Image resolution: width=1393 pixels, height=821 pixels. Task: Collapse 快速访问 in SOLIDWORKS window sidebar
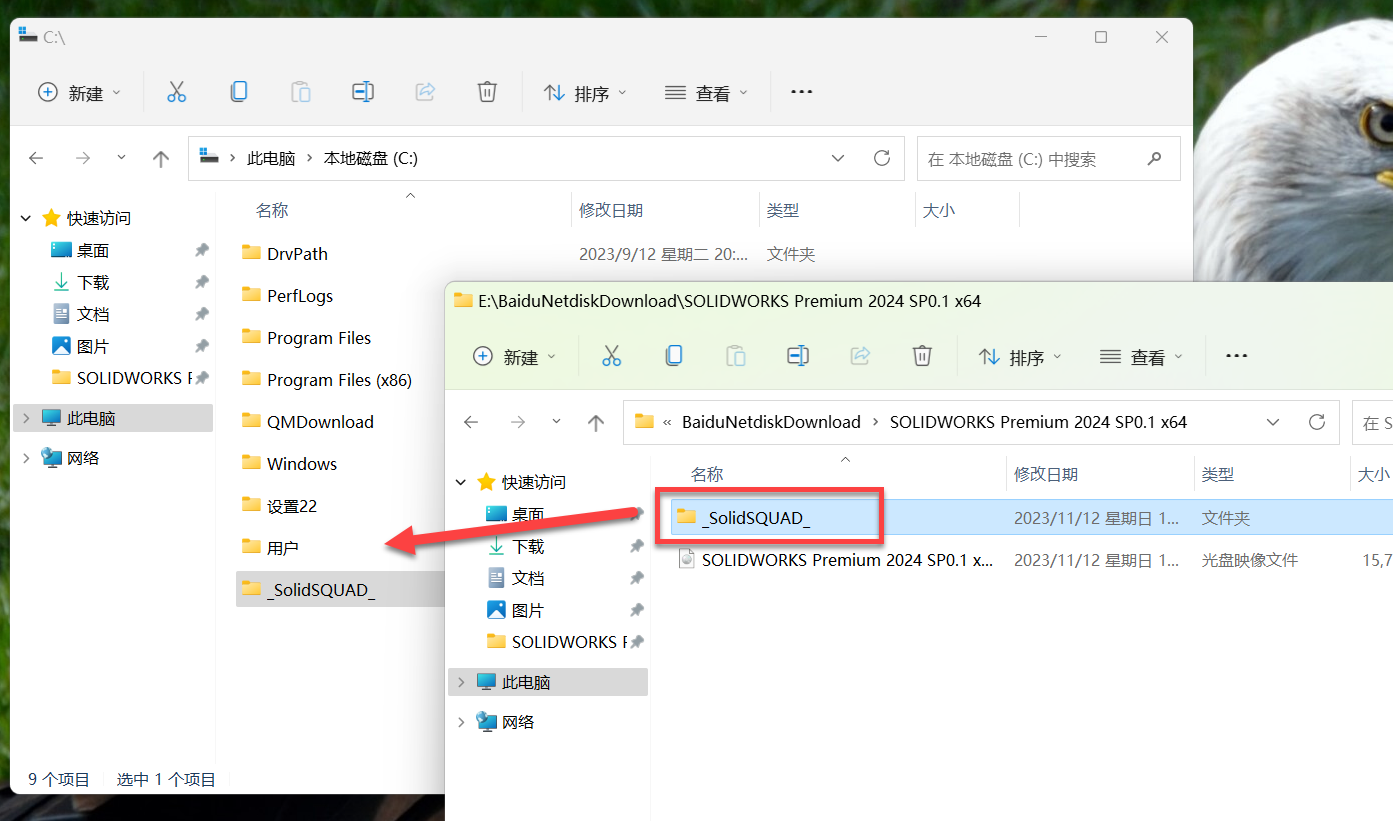[461, 482]
